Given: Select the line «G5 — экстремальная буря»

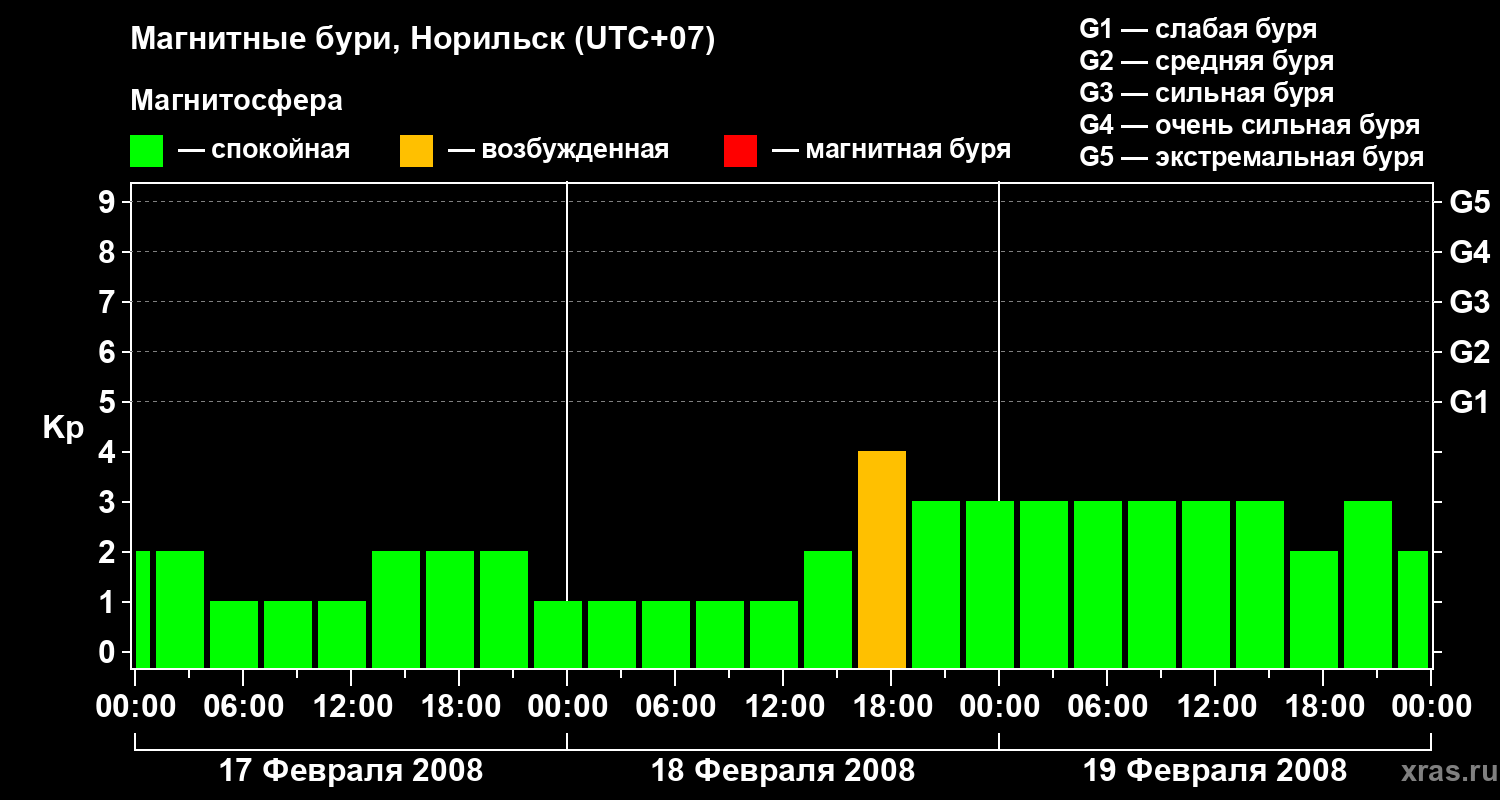Looking at the screenshot, I should 1251,158.
